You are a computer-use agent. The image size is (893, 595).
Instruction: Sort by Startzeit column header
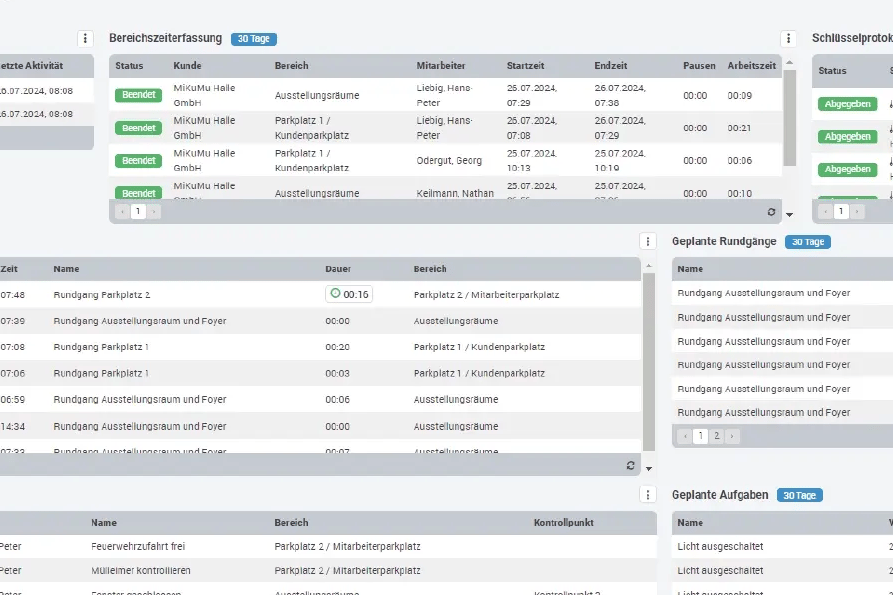pos(525,65)
